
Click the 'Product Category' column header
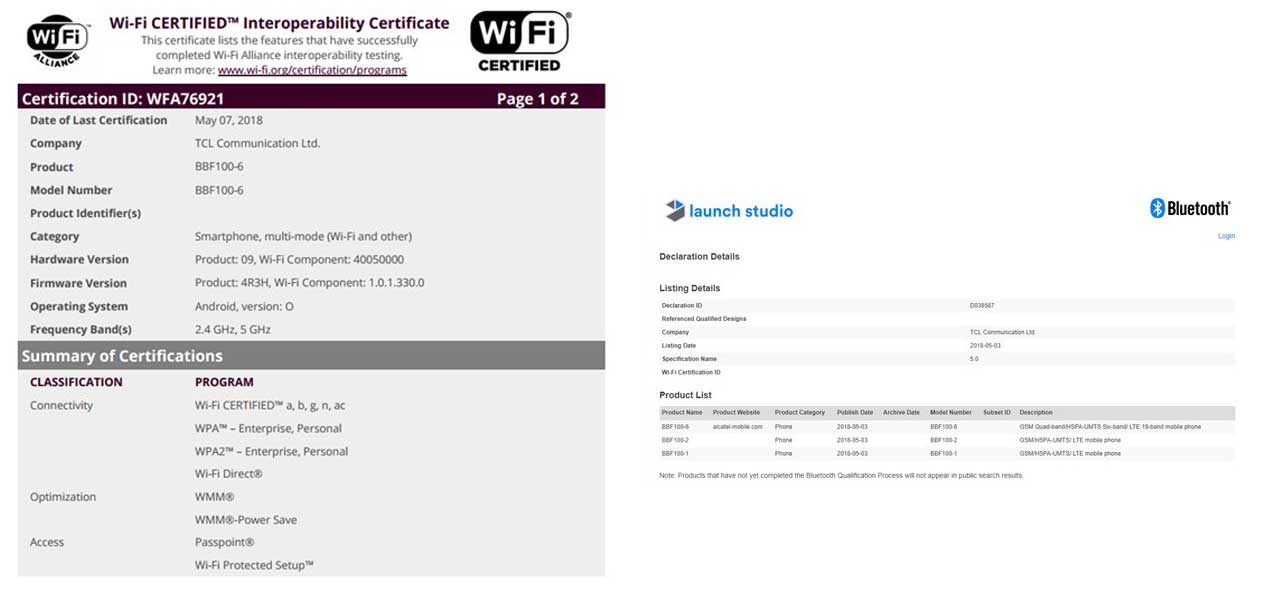pyautogui.click(x=800, y=412)
